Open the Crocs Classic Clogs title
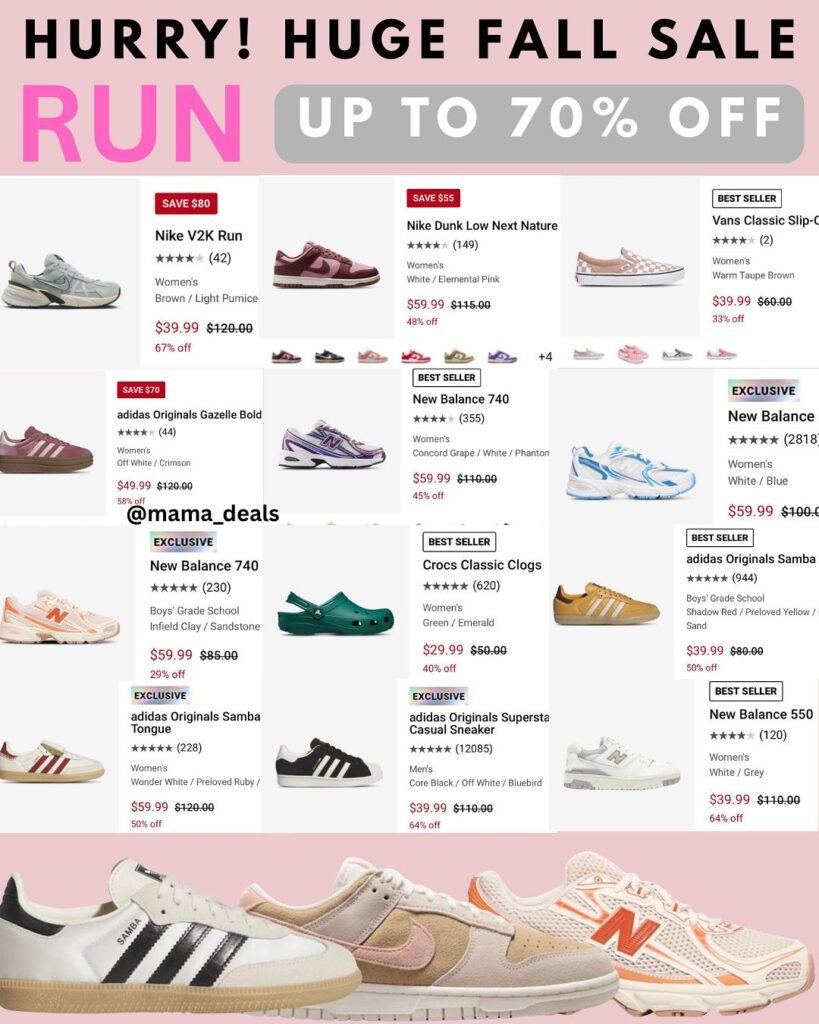This screenshot has width=819, height=1024. pos(482,565)
